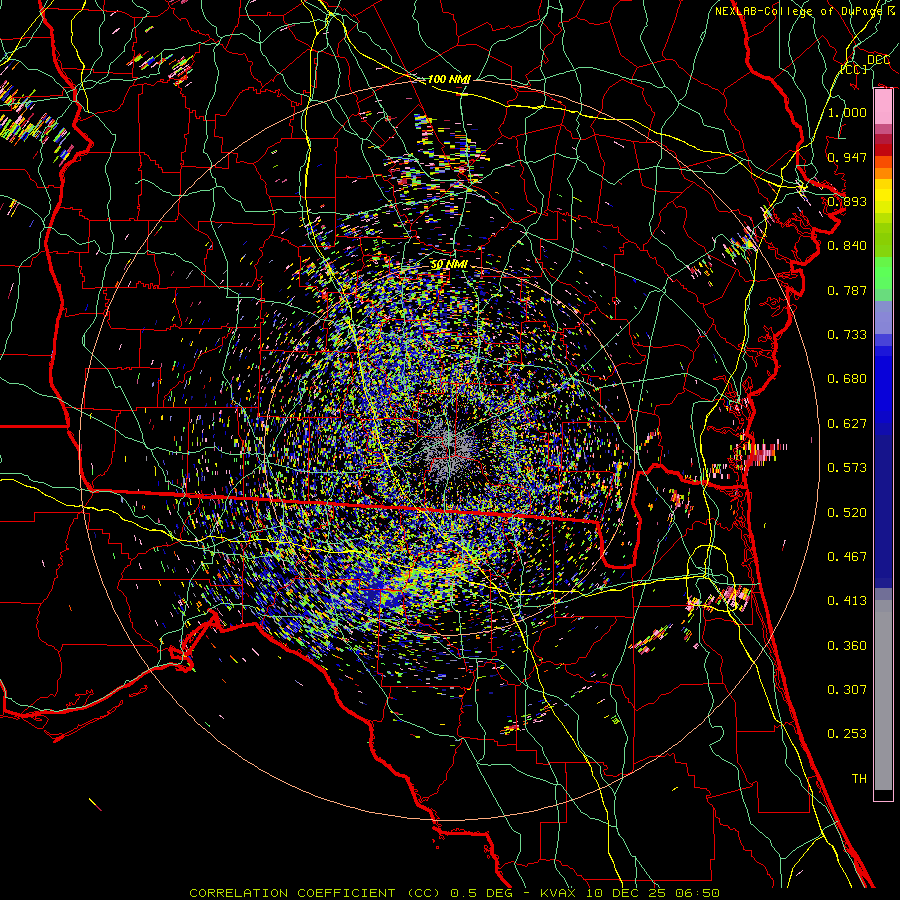Click the [CC] label above the color scale
The height and width of the screenshot is (900, 900).
point(854,69)
